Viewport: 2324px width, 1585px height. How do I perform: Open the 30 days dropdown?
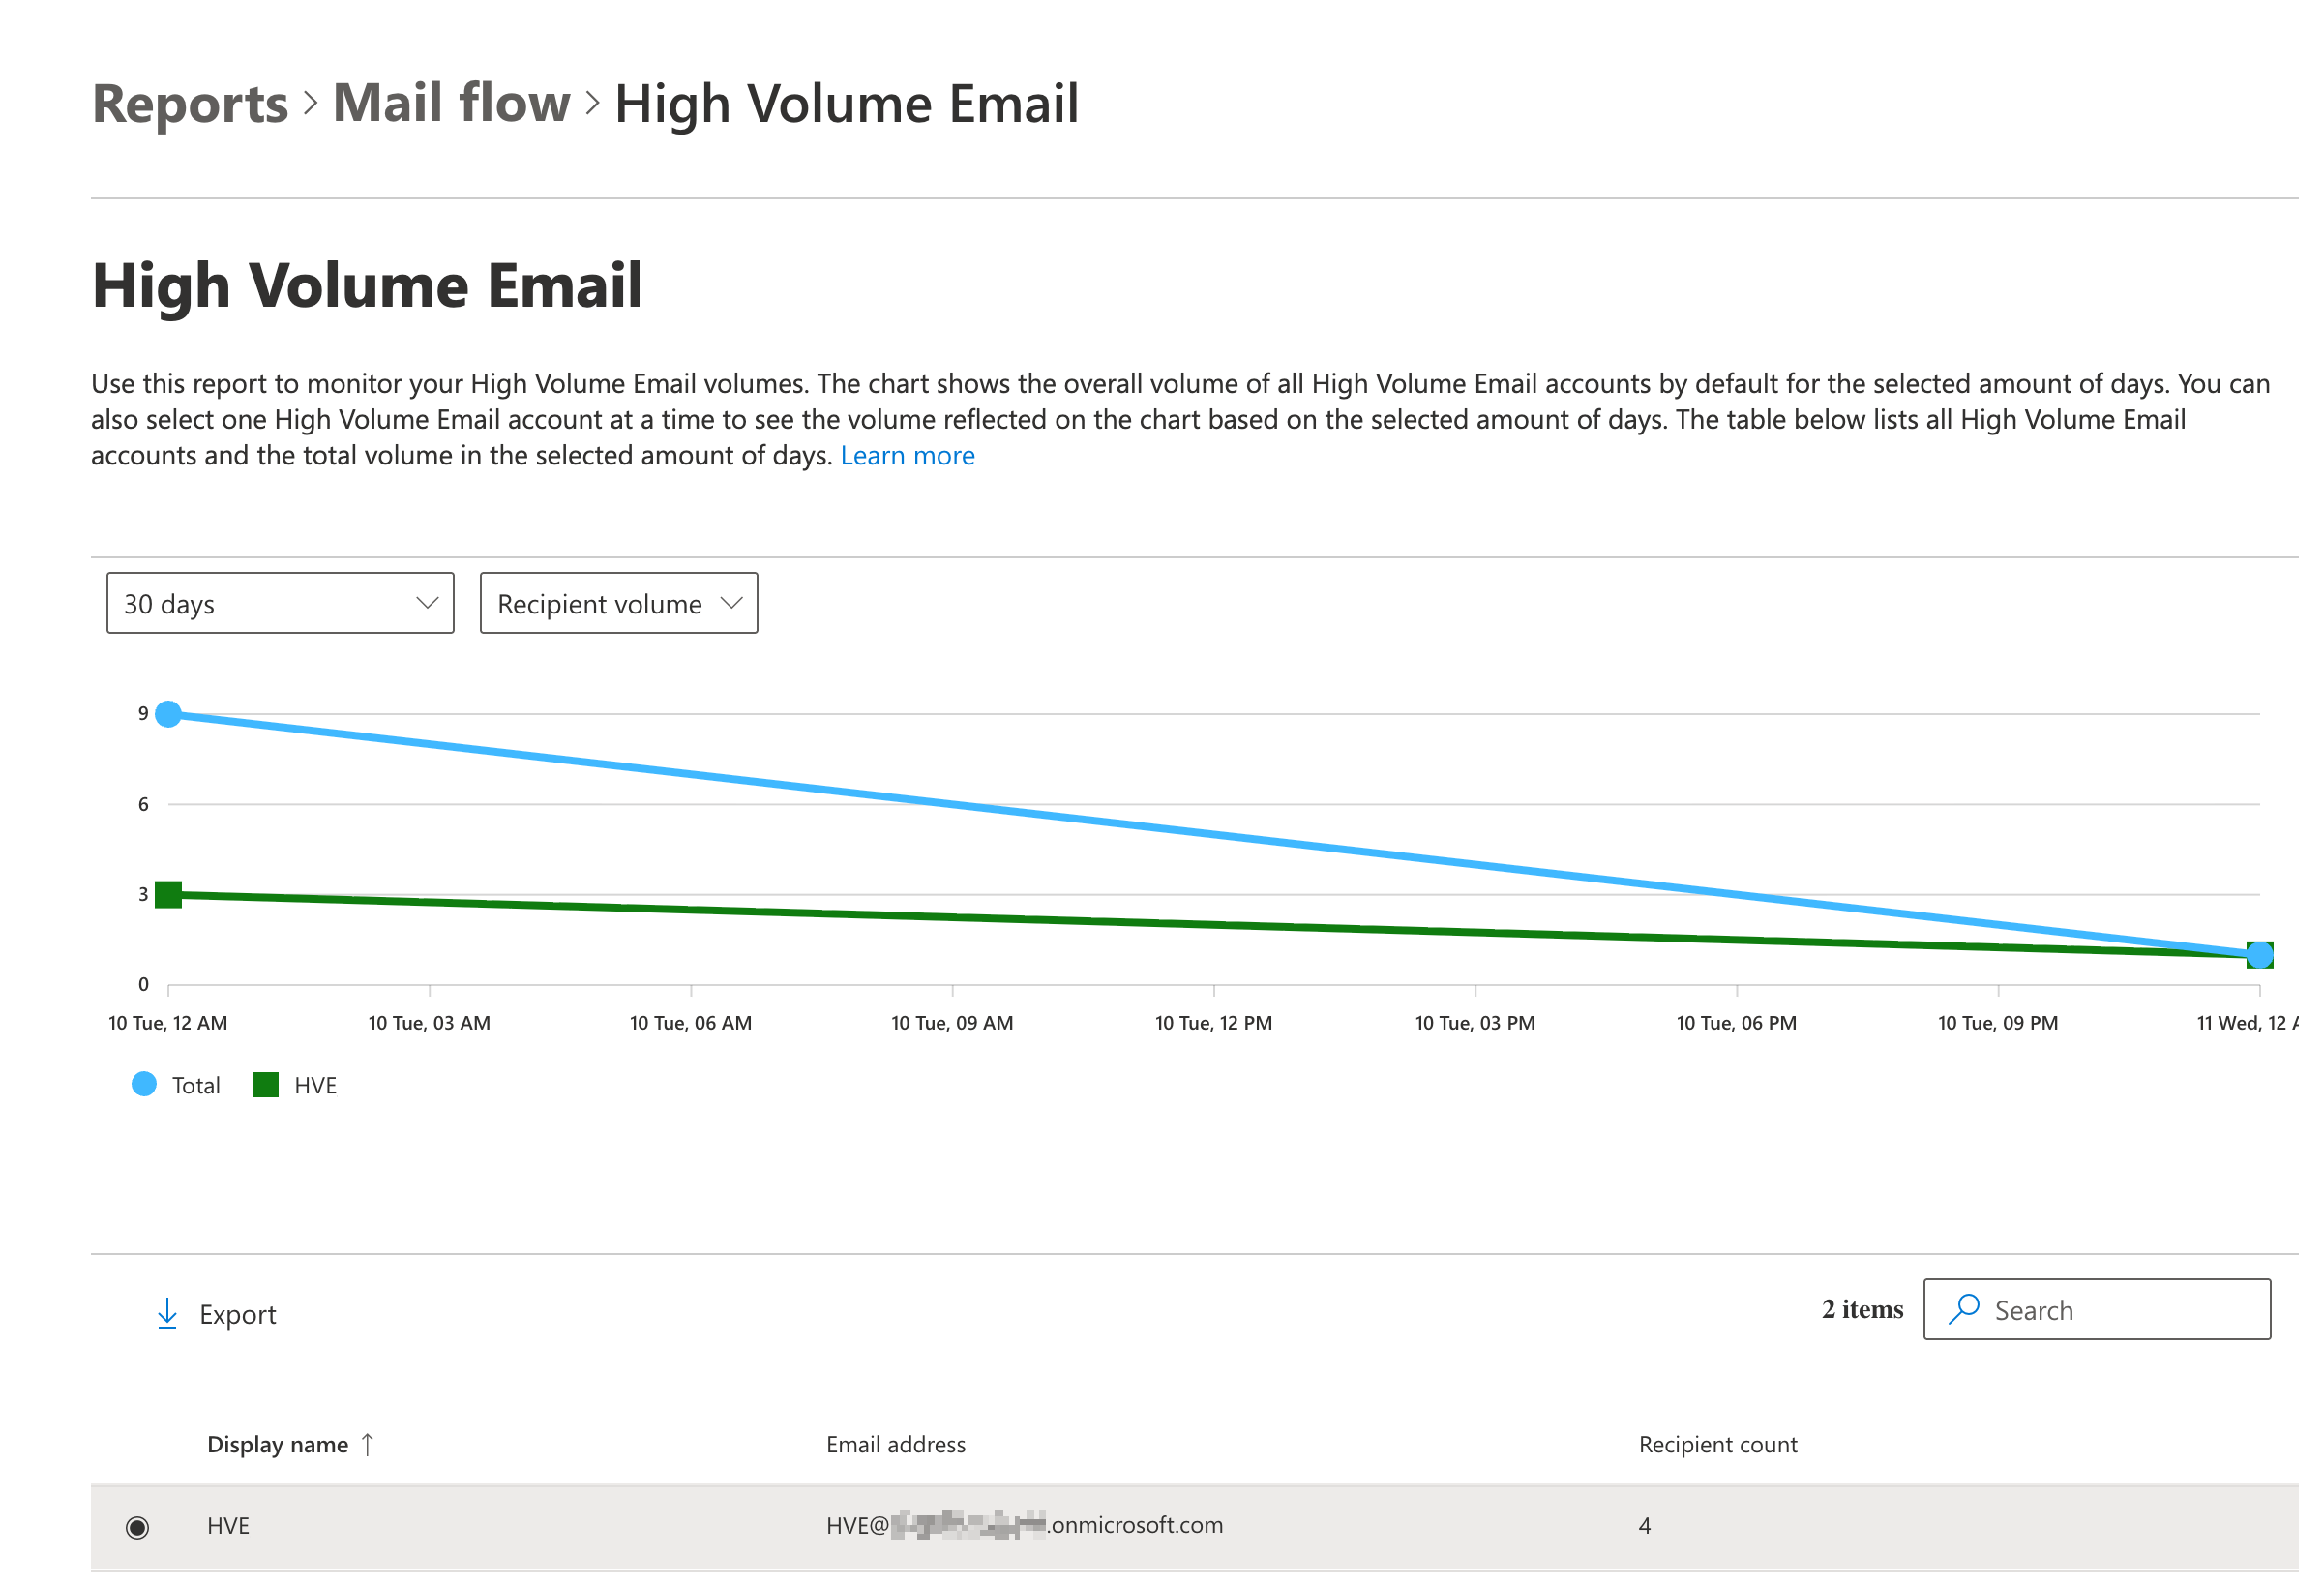point(280,603)
